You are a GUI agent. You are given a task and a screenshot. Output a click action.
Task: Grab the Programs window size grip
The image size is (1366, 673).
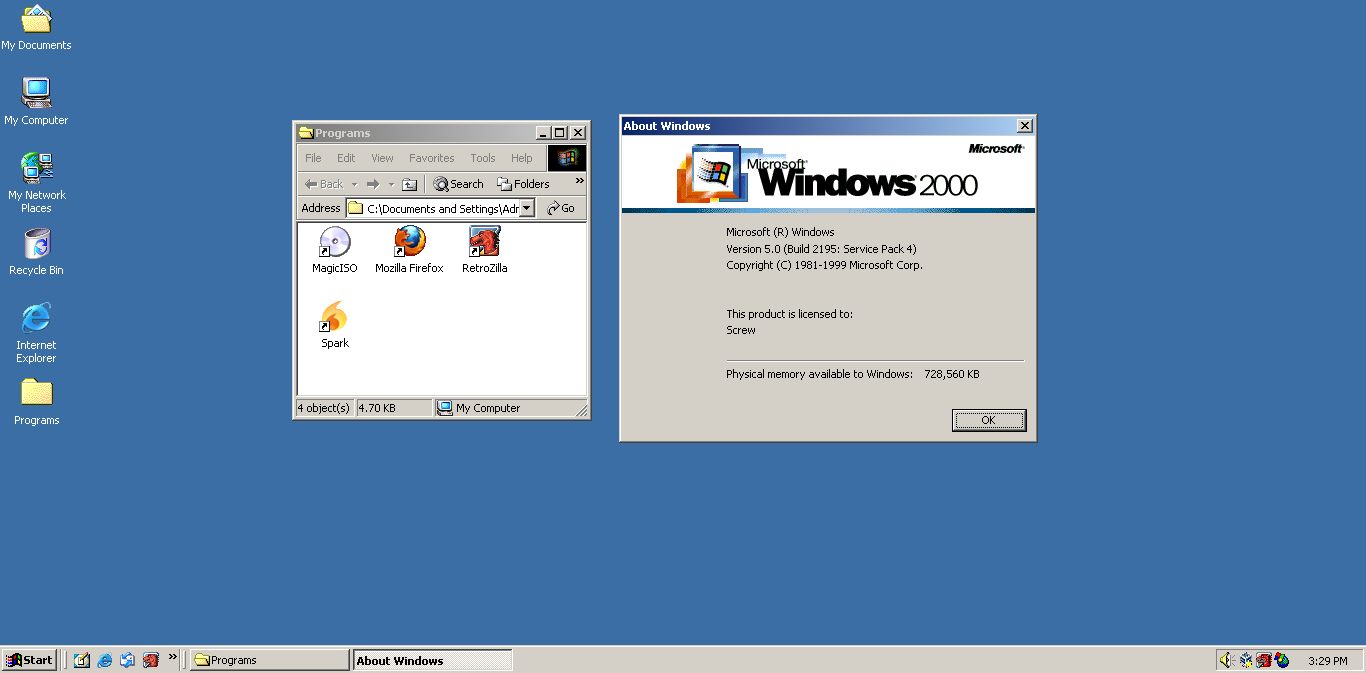(581, 409)
